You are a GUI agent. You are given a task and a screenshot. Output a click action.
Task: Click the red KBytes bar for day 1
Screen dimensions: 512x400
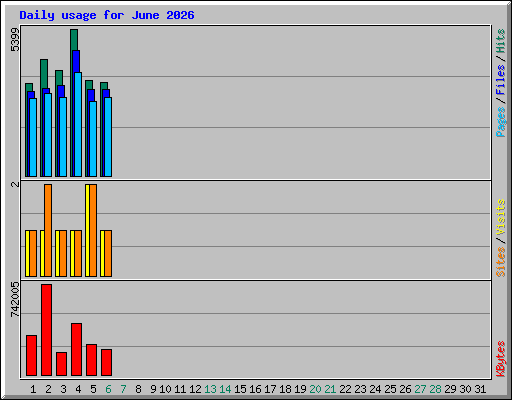point(31,355)
